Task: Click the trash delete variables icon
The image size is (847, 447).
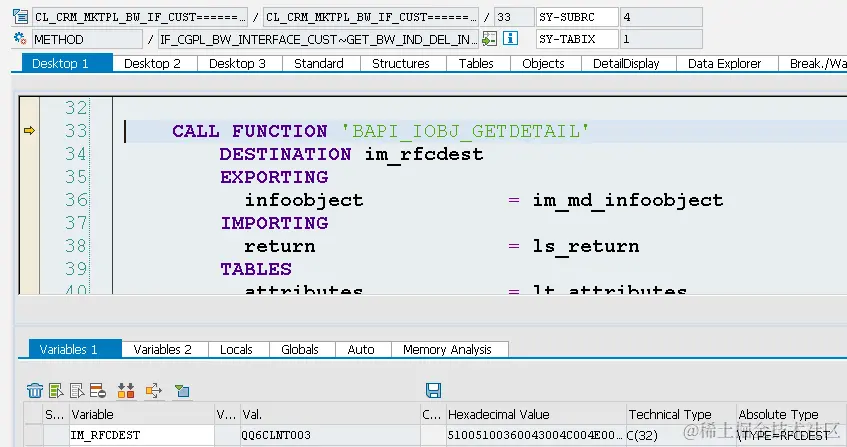Action: (35, 390)
